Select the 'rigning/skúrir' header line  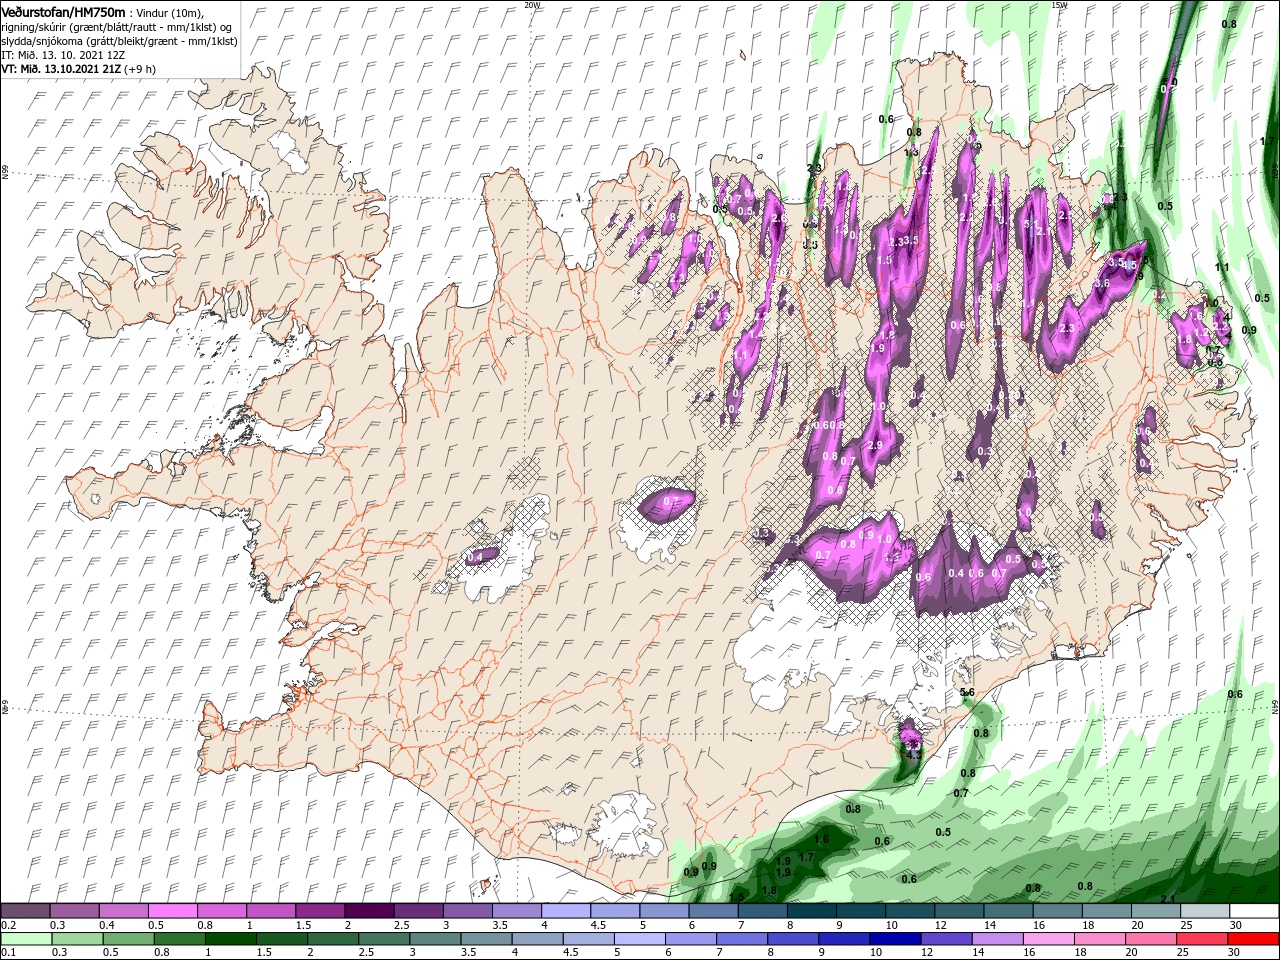[x=117, y=27]
